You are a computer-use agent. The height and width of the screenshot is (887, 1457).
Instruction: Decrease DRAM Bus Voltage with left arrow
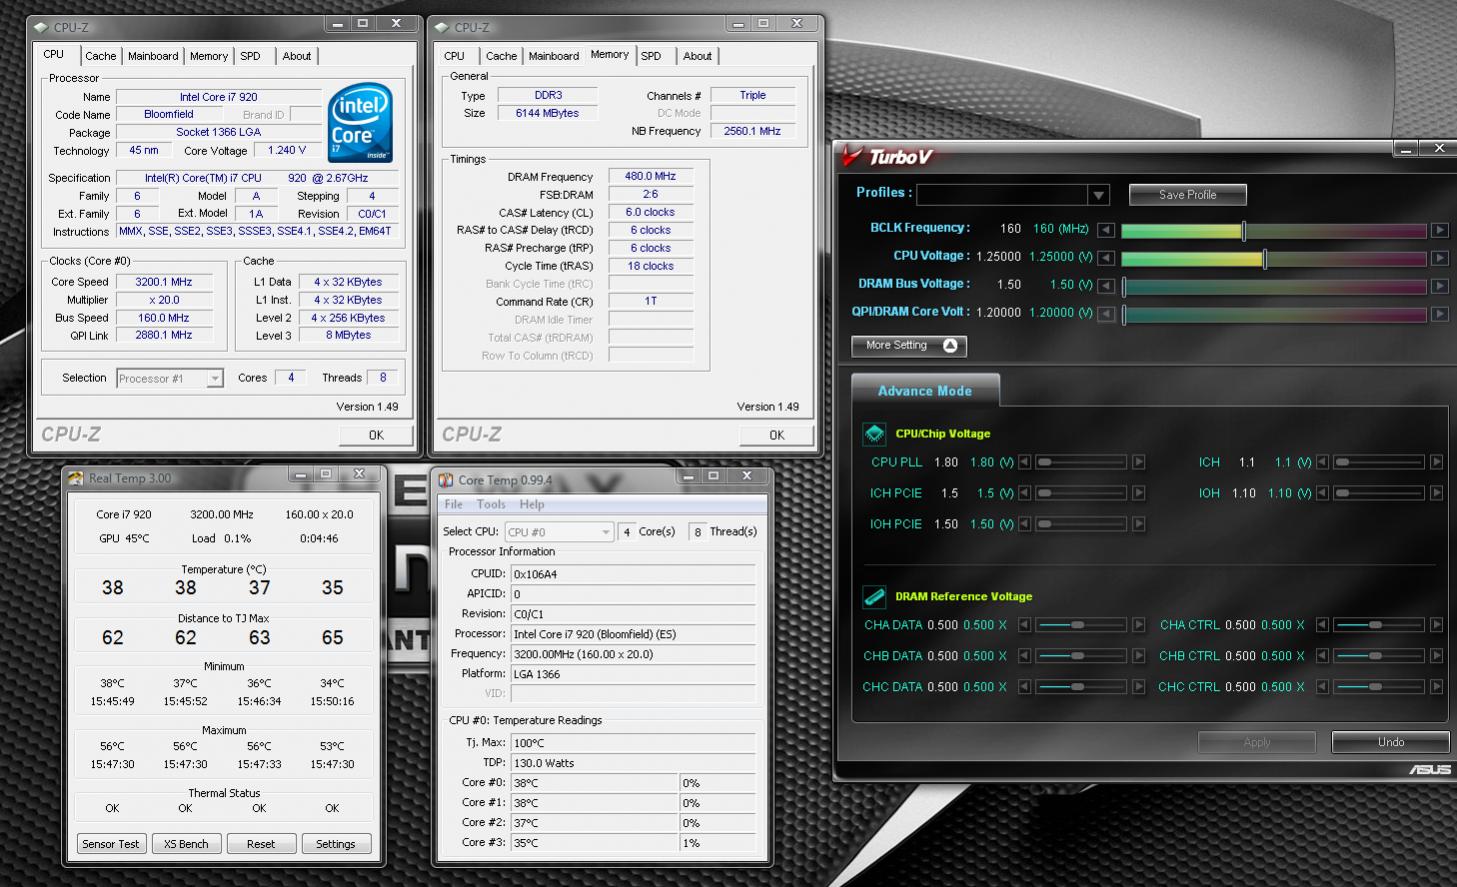[x=1106, y=286]
